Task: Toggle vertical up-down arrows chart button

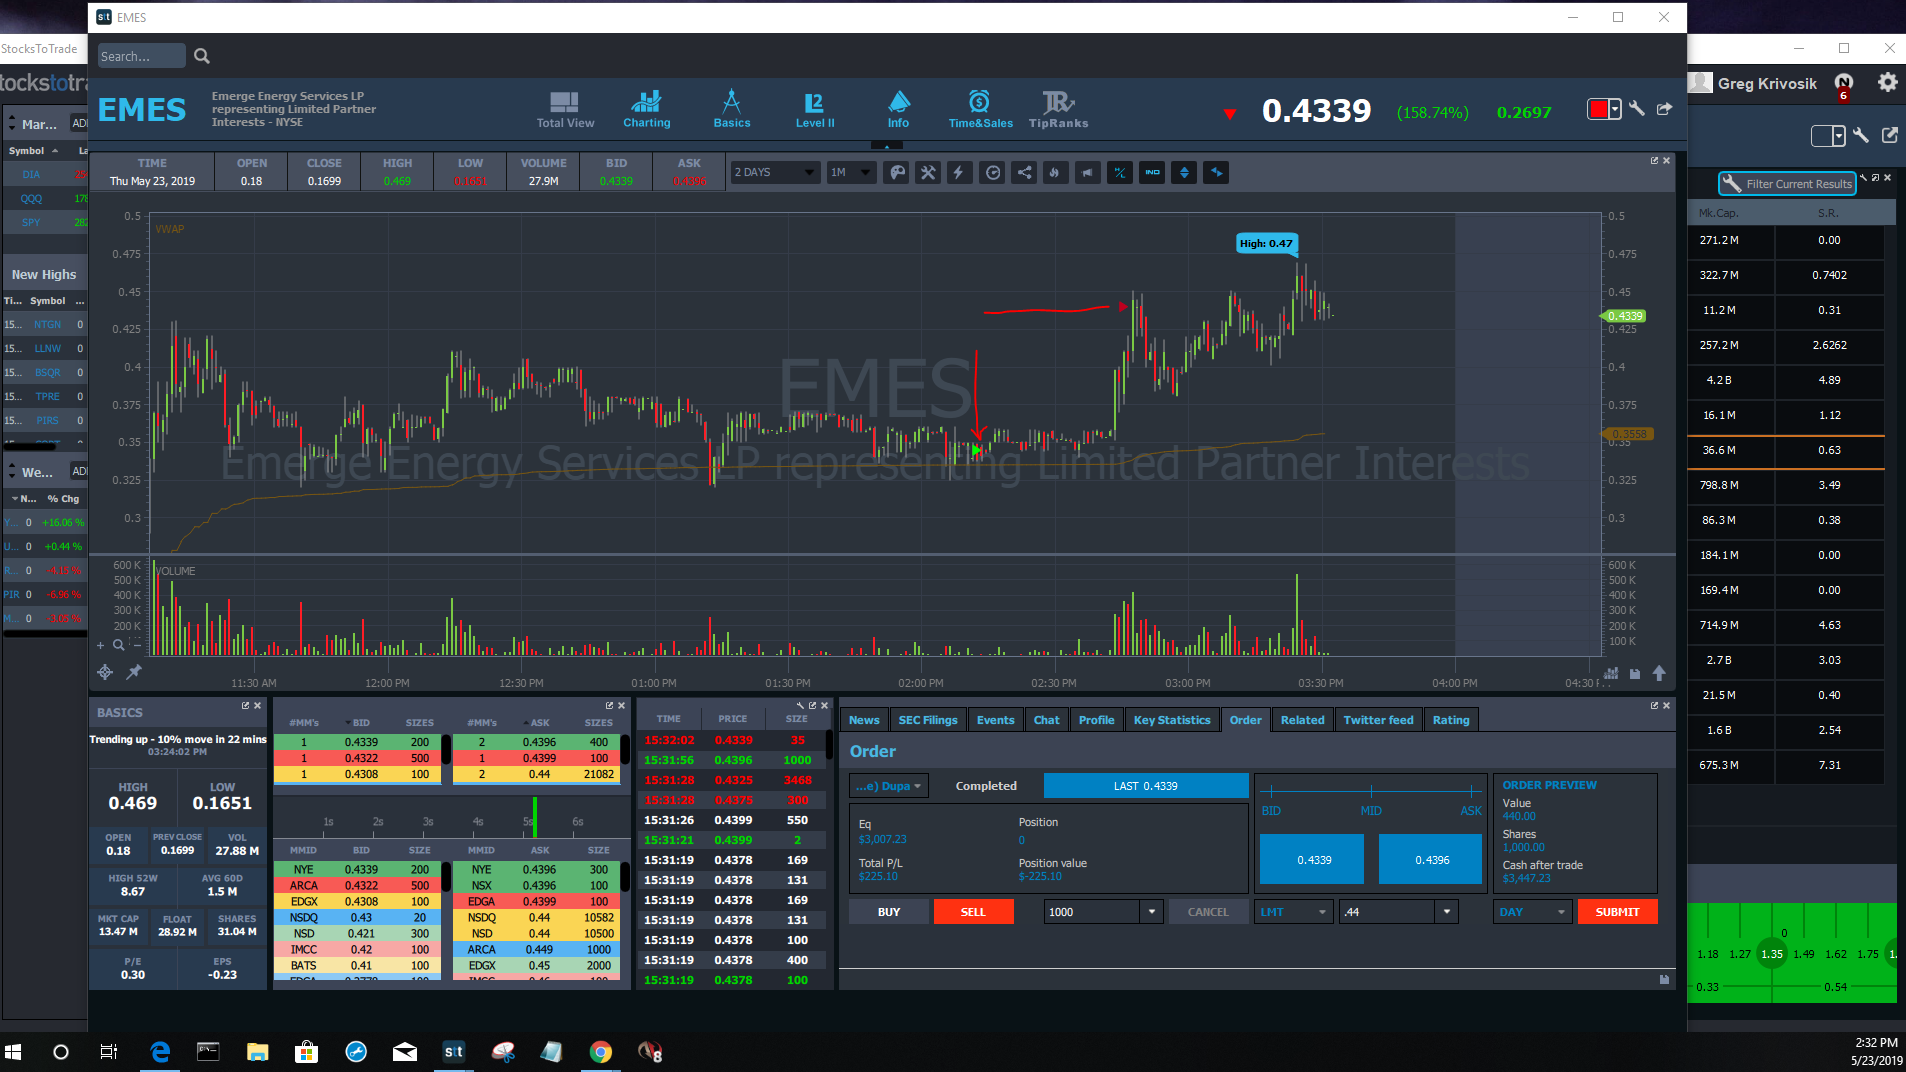Action: 1184,172
